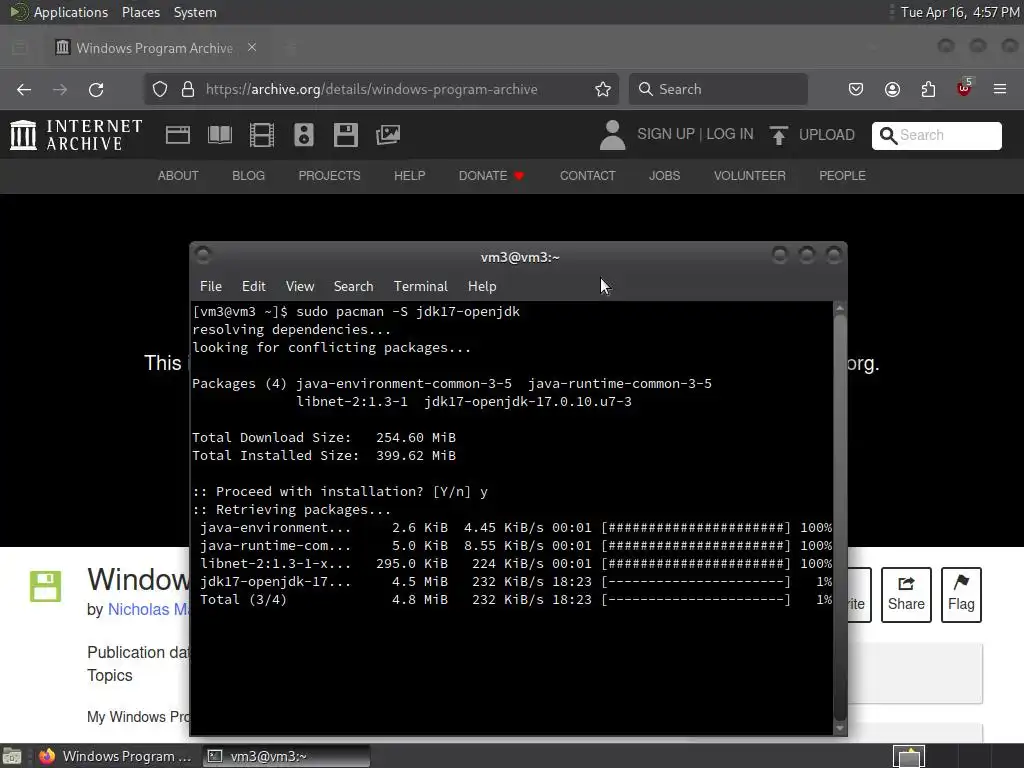Open the Pocket save icon
Viewport: 1024px width, 768px height.
pyautogui.click(x=856, y=89)
